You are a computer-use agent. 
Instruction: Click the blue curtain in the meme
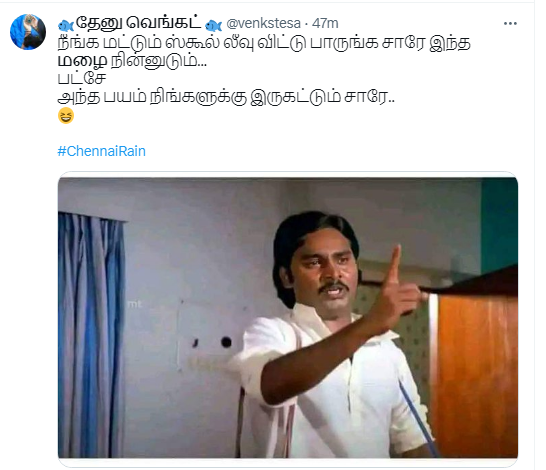[x=91, y=334]
